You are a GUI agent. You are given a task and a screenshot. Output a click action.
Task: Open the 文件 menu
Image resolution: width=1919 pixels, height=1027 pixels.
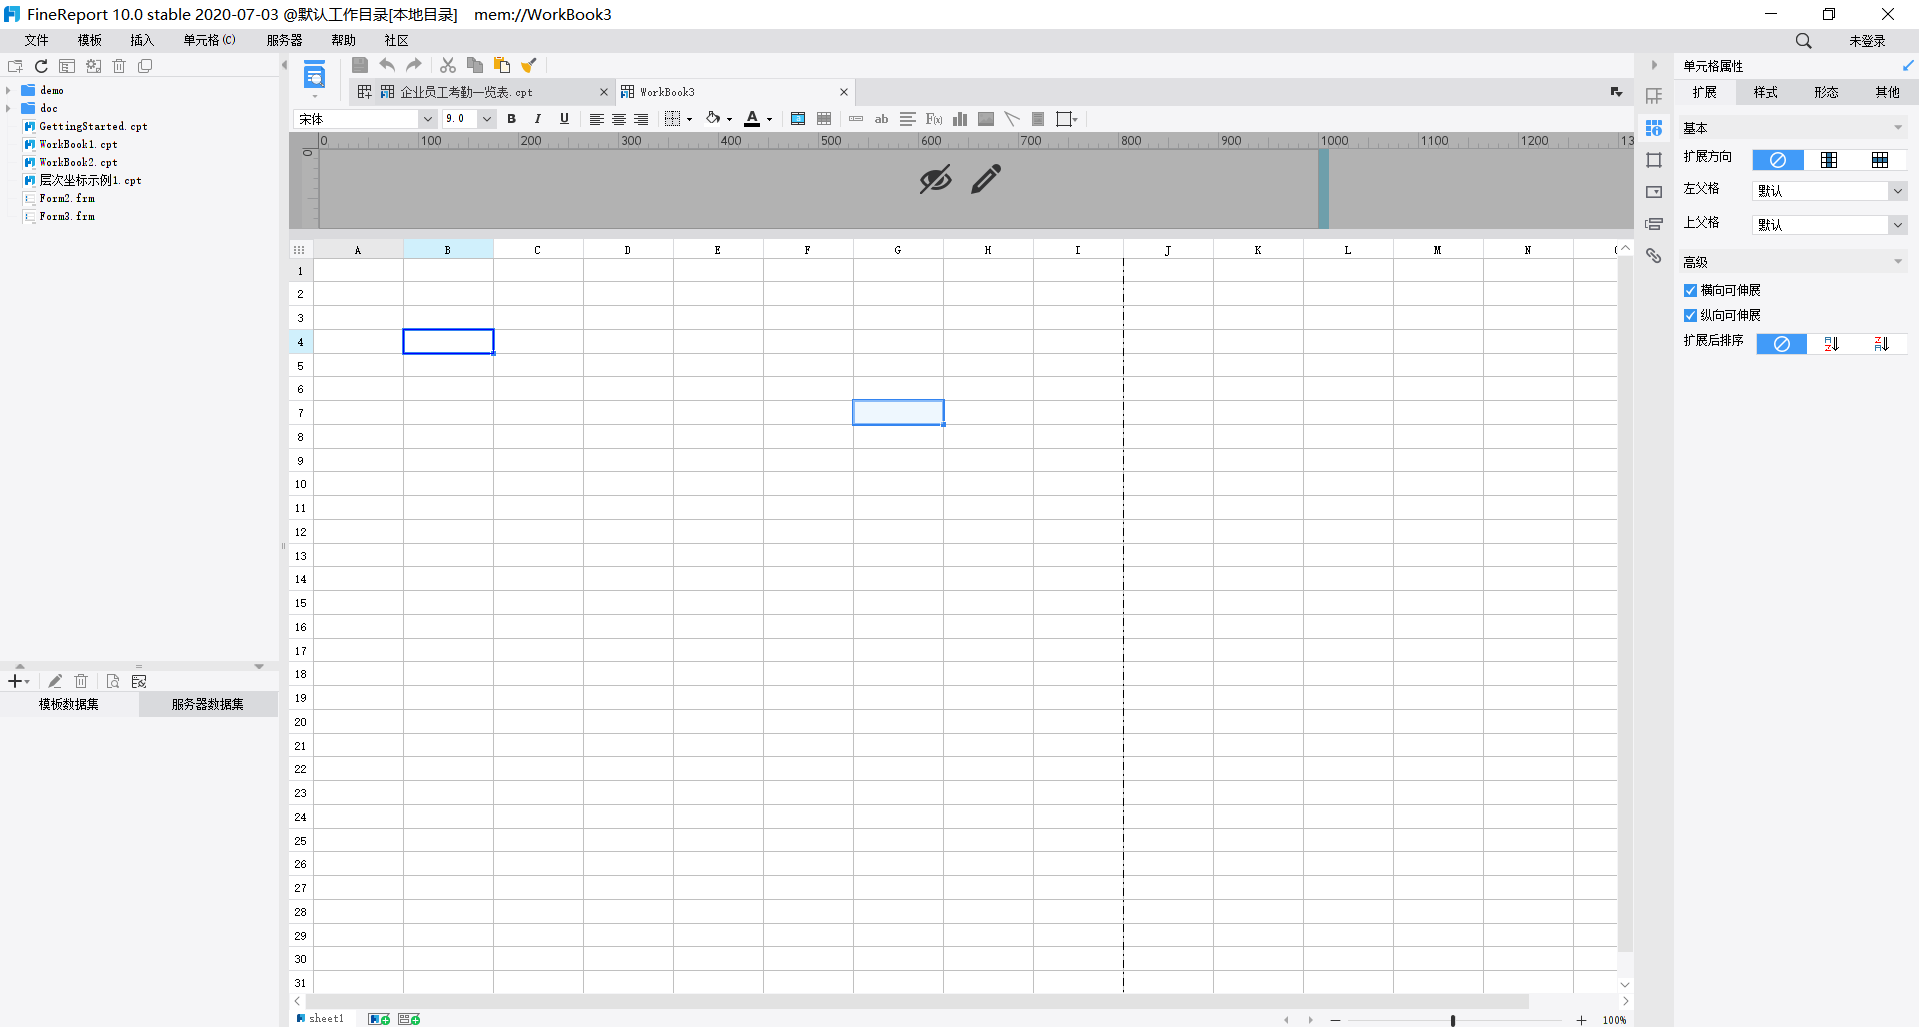coord(37,40)
